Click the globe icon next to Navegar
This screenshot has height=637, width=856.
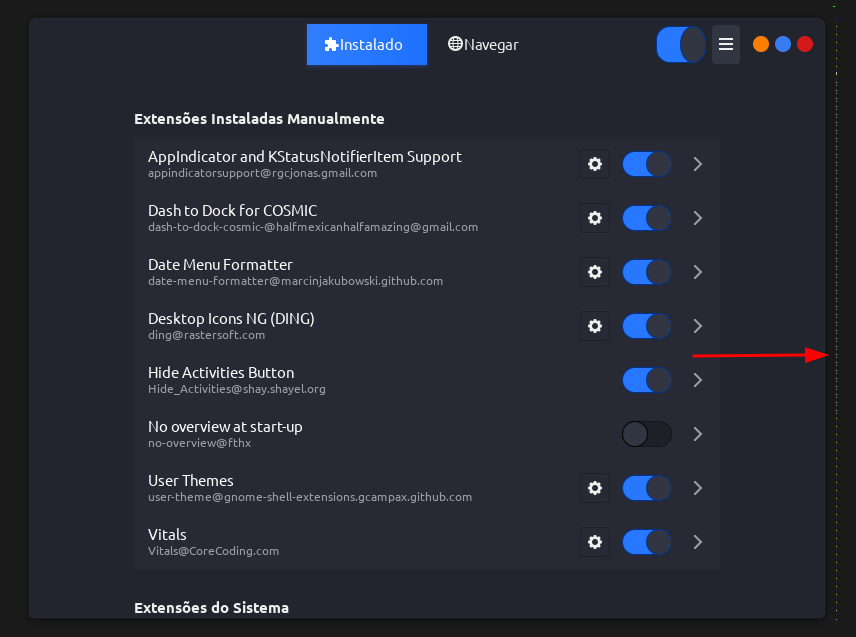[455, 44]
